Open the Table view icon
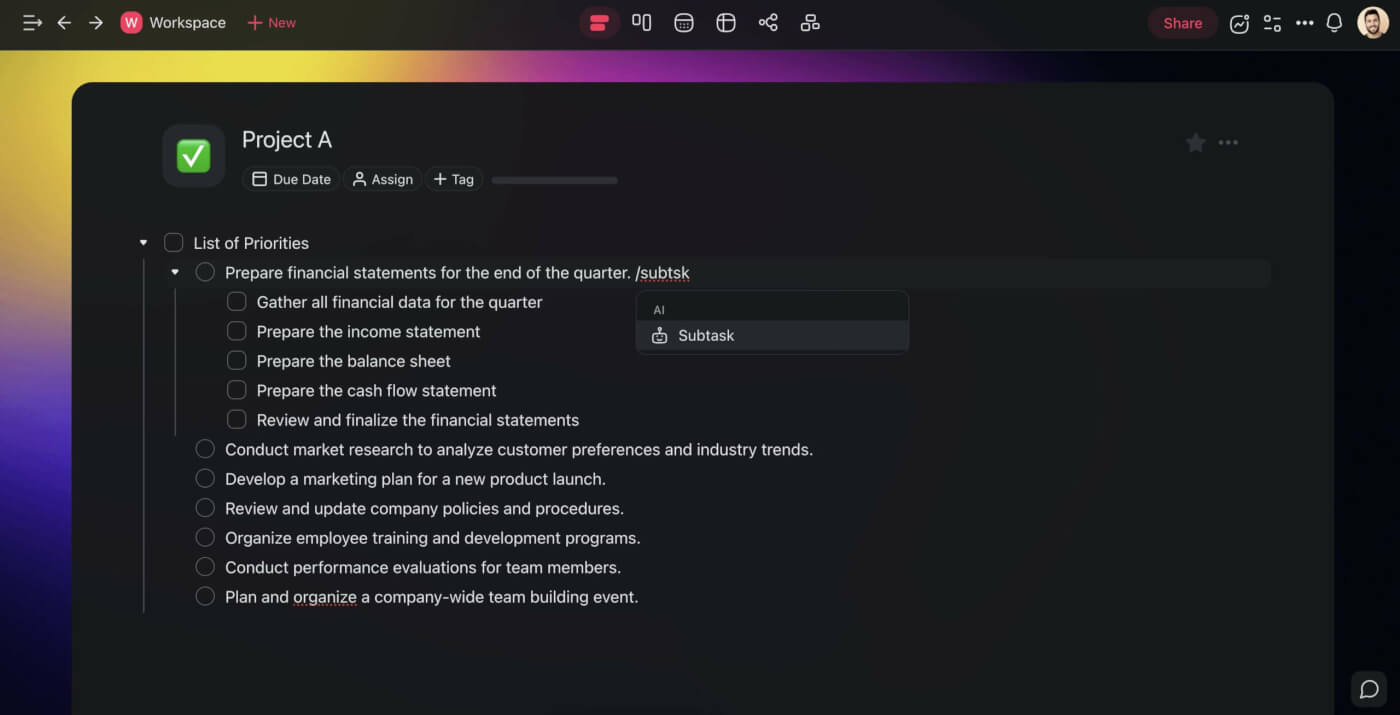The width and height of the screenshot is (1400, 715). (726, 22)
